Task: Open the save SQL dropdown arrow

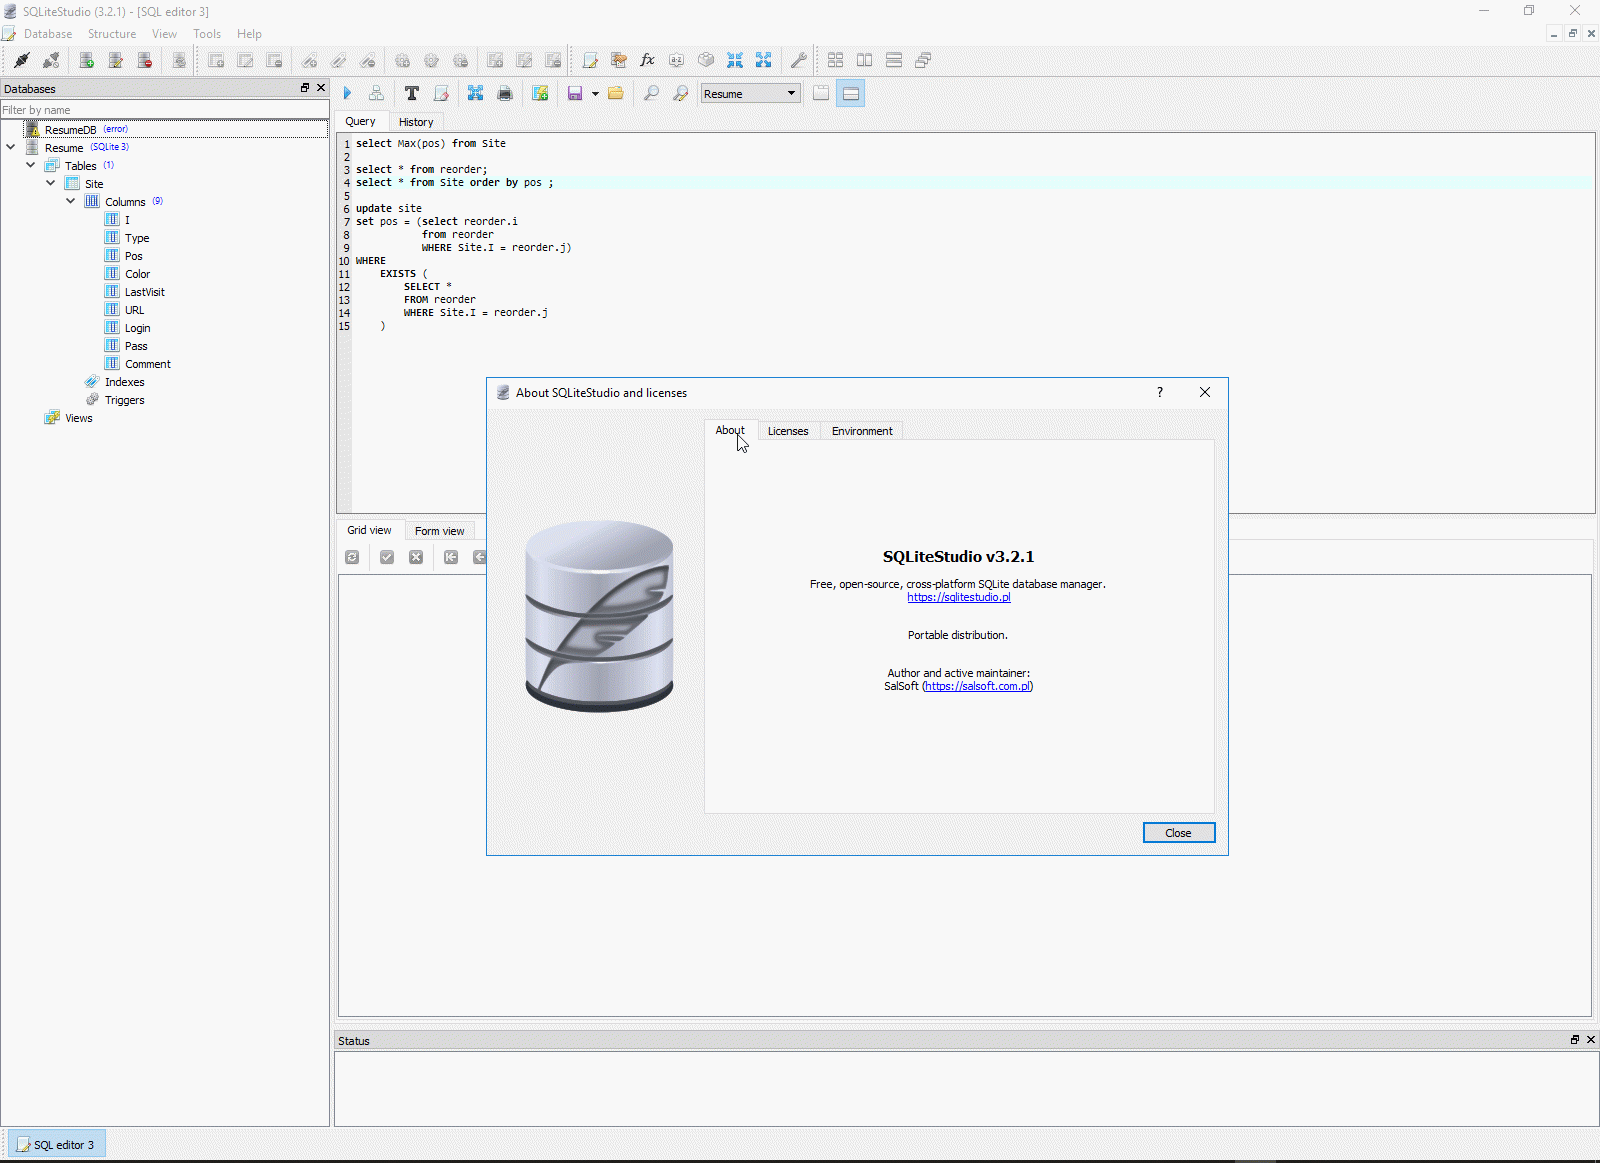Action: [x=595, y=94]
